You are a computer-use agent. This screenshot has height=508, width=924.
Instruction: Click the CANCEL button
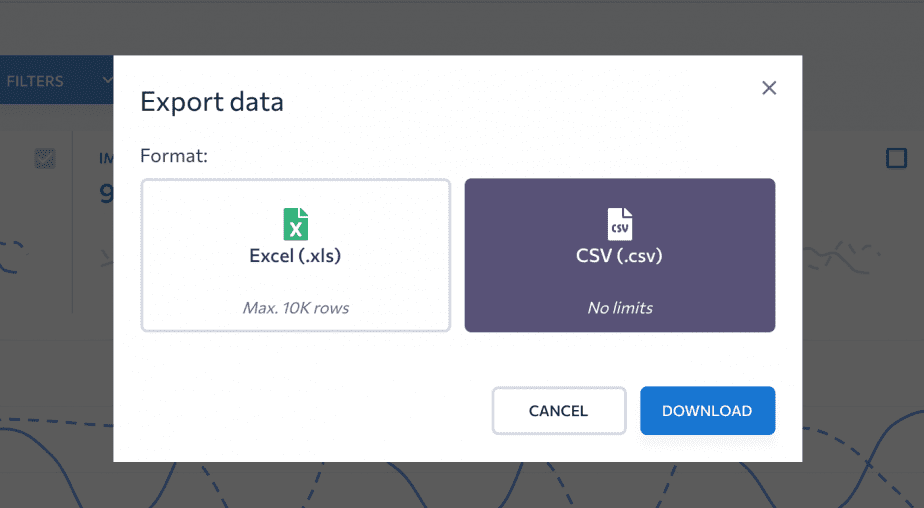coord(559,411)
